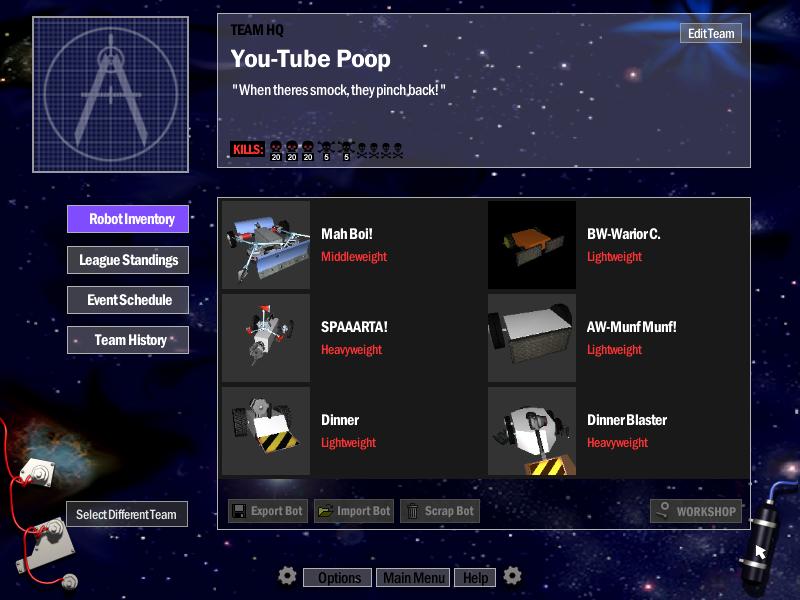The image size is (800, 600).
Task: Enter the WORKSHOP
Action: [696, 511]
